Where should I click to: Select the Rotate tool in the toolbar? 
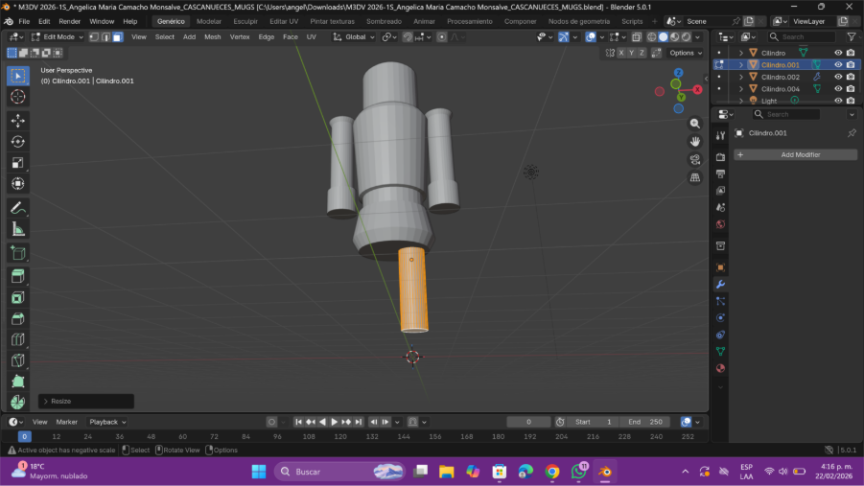point(18,141)
